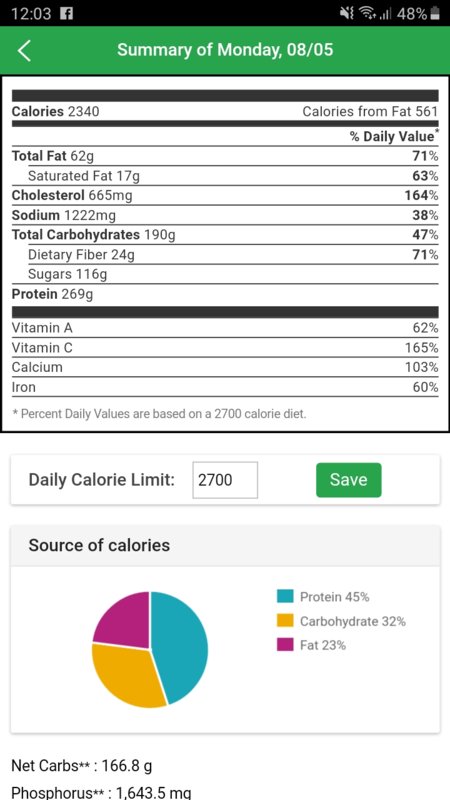Tap the Cholesterol 665mg row
Image resolution: width=450 pixels, height=800 pixels.
(x=225, y=195)
